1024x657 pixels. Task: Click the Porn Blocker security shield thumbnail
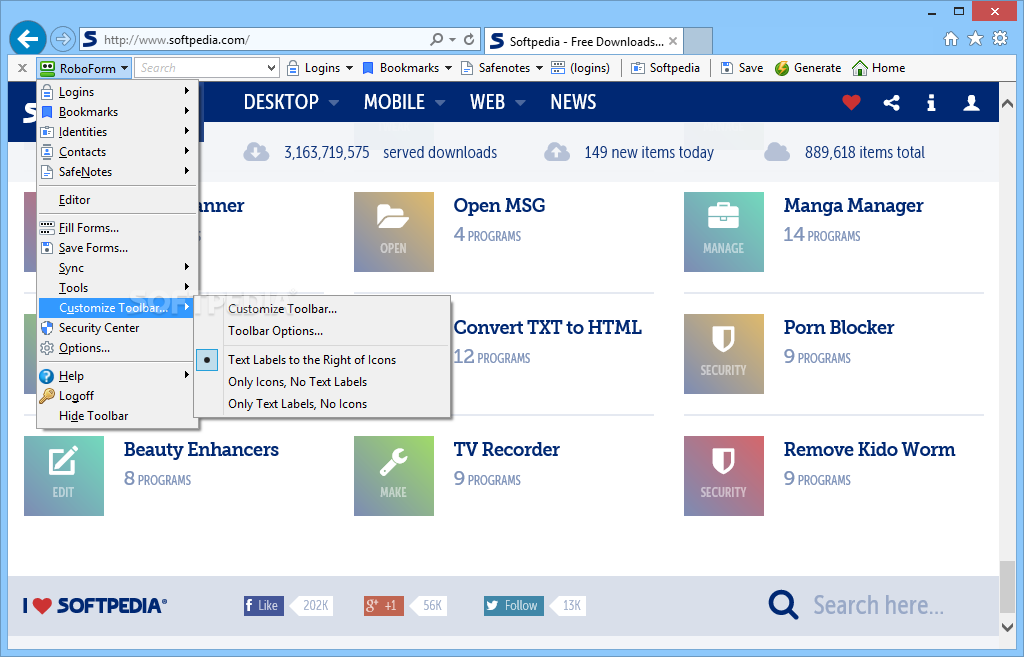point(724,354)
